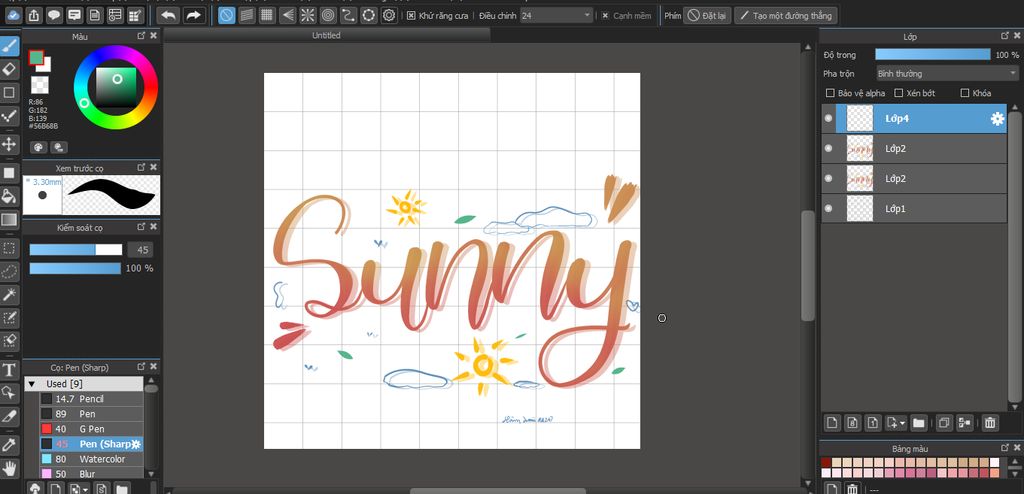
Task: Enable radial snap guide
Action: (x=308, y=15)
